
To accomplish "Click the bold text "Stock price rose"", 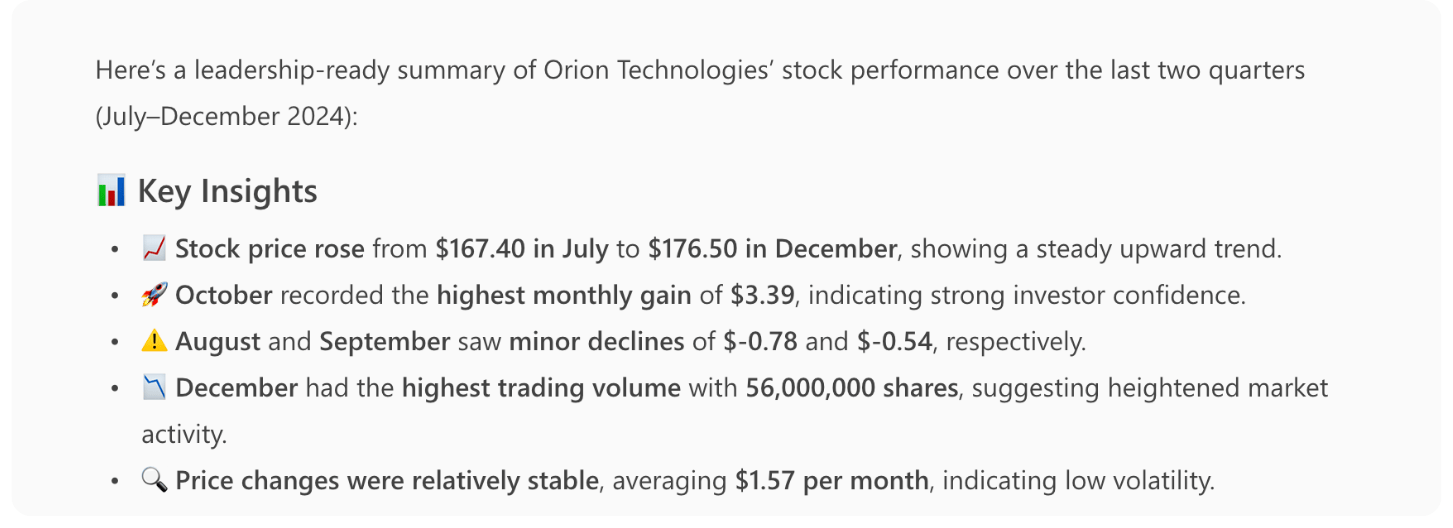I will [x=269, y=249].
